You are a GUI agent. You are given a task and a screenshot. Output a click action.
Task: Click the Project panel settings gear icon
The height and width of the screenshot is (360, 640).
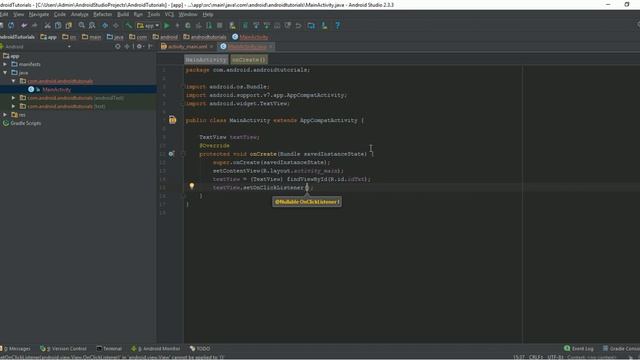(139, 47)
